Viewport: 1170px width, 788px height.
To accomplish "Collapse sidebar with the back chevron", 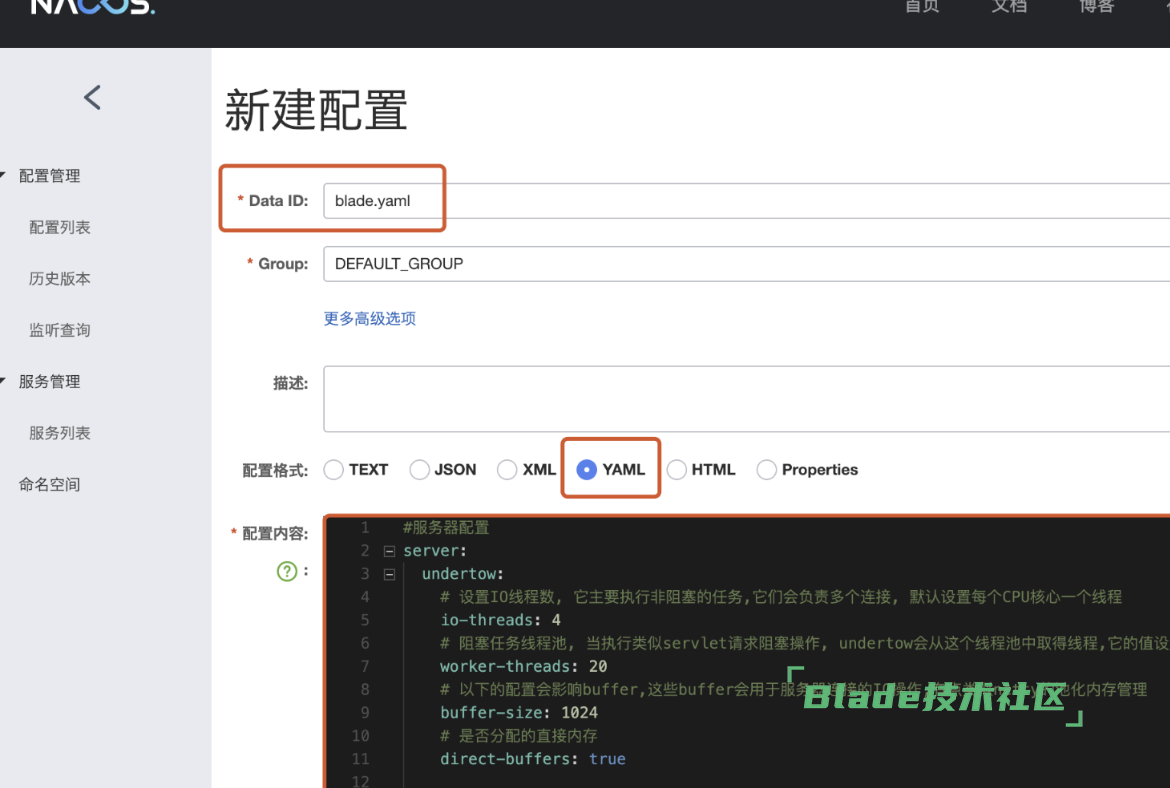I will (92, 97).
